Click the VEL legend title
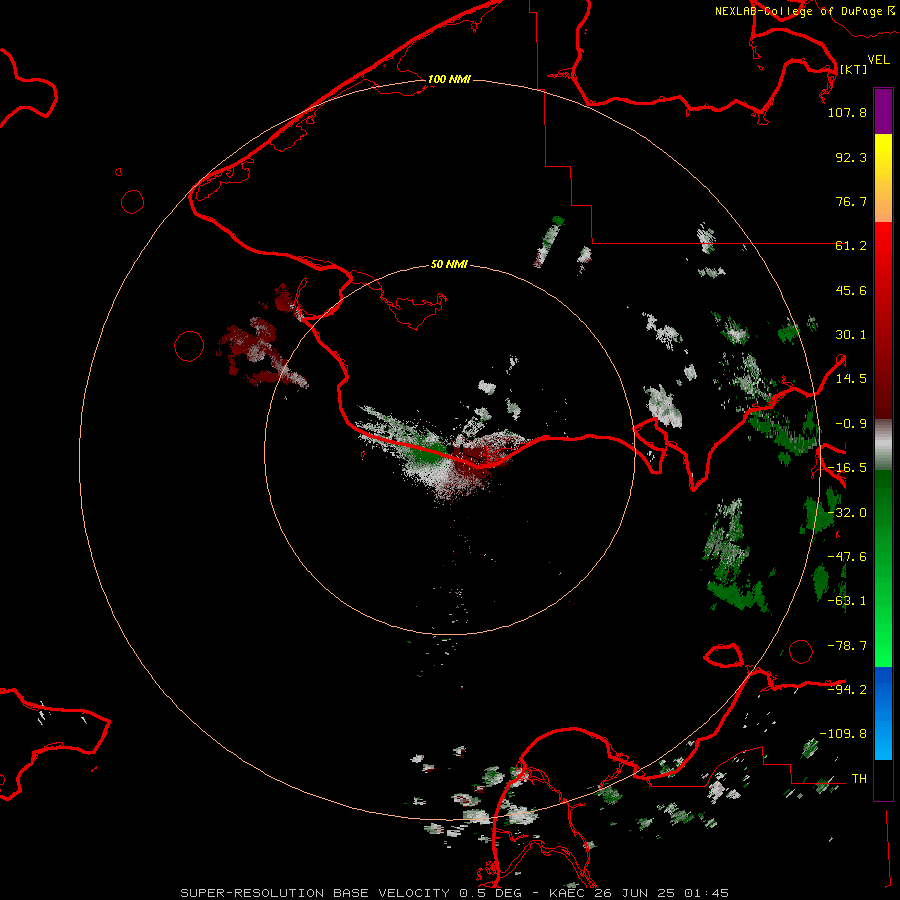900x900 pixels. 879,60
